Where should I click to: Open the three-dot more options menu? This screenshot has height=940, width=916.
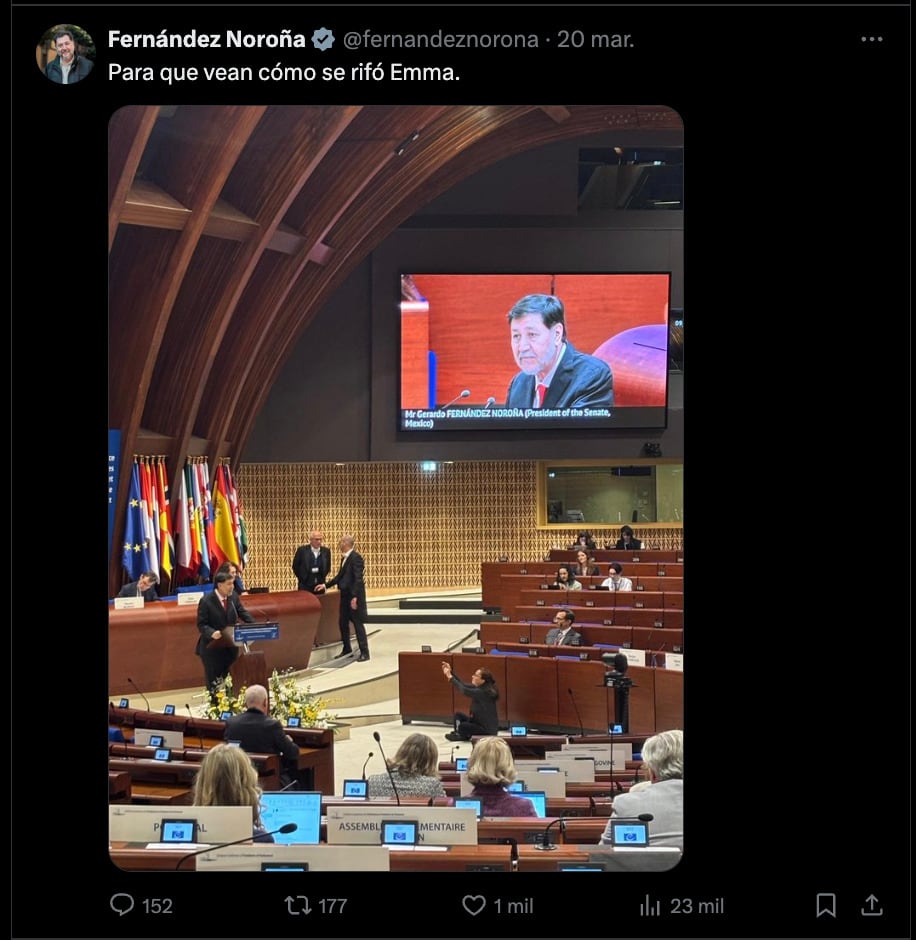tap(872, 40)
